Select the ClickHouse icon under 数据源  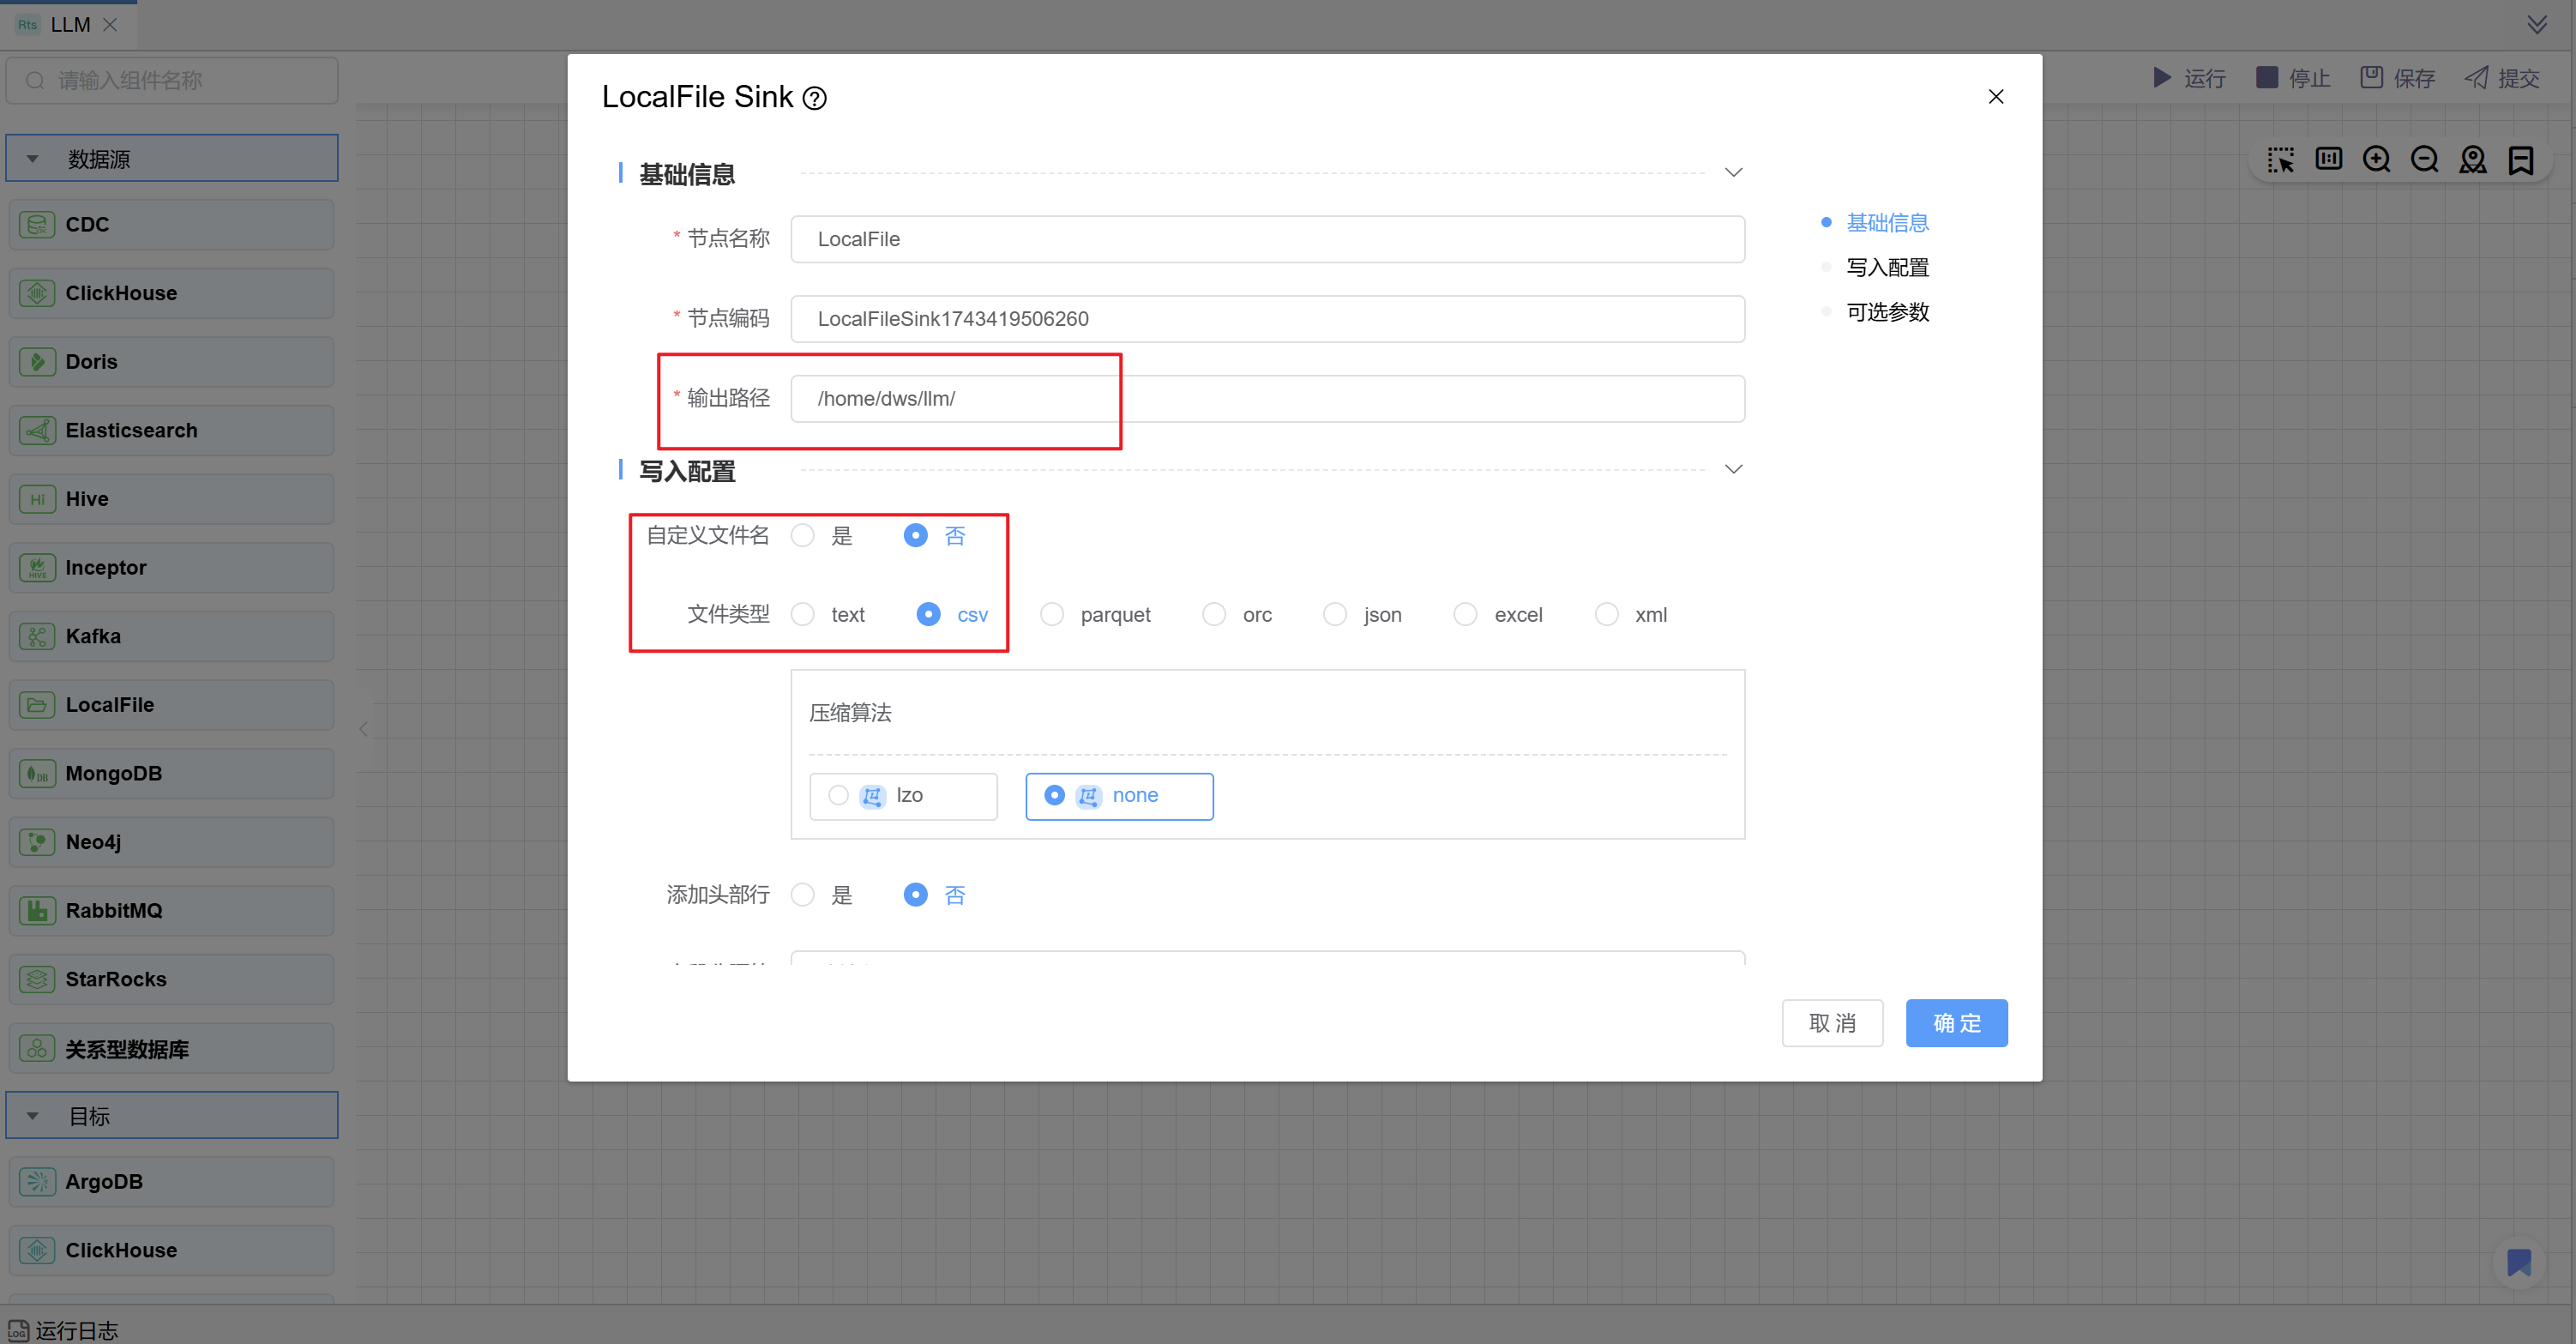click(37, 293)
